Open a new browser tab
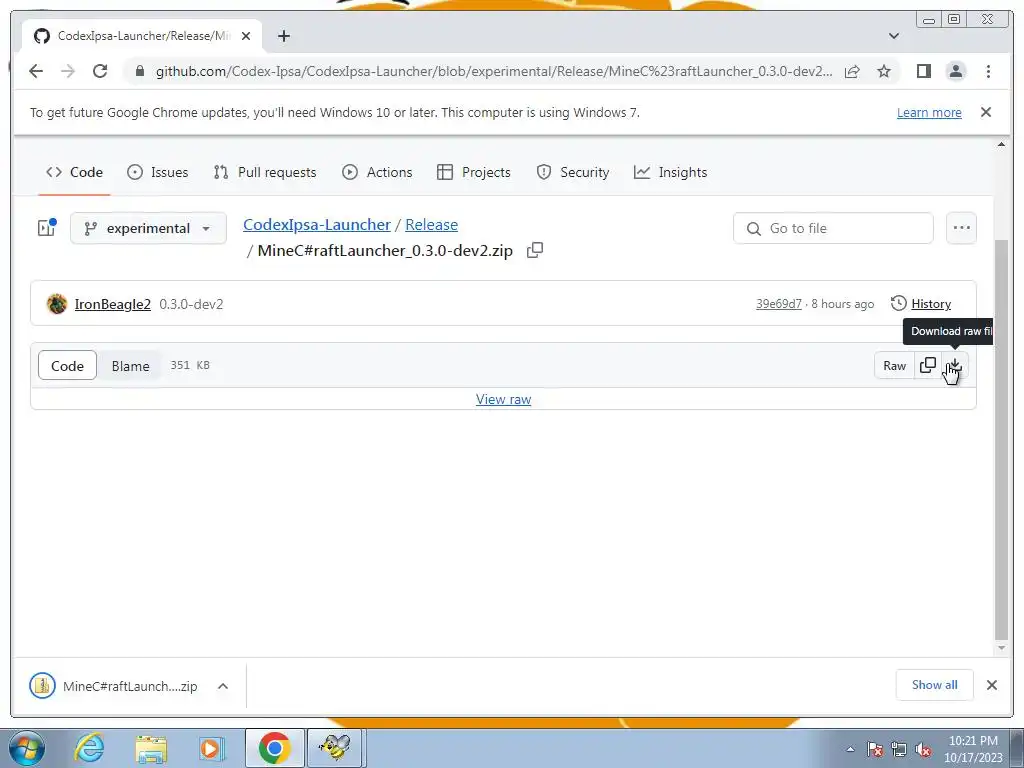Screen dimensions: 1024x768 coord(283,36)
